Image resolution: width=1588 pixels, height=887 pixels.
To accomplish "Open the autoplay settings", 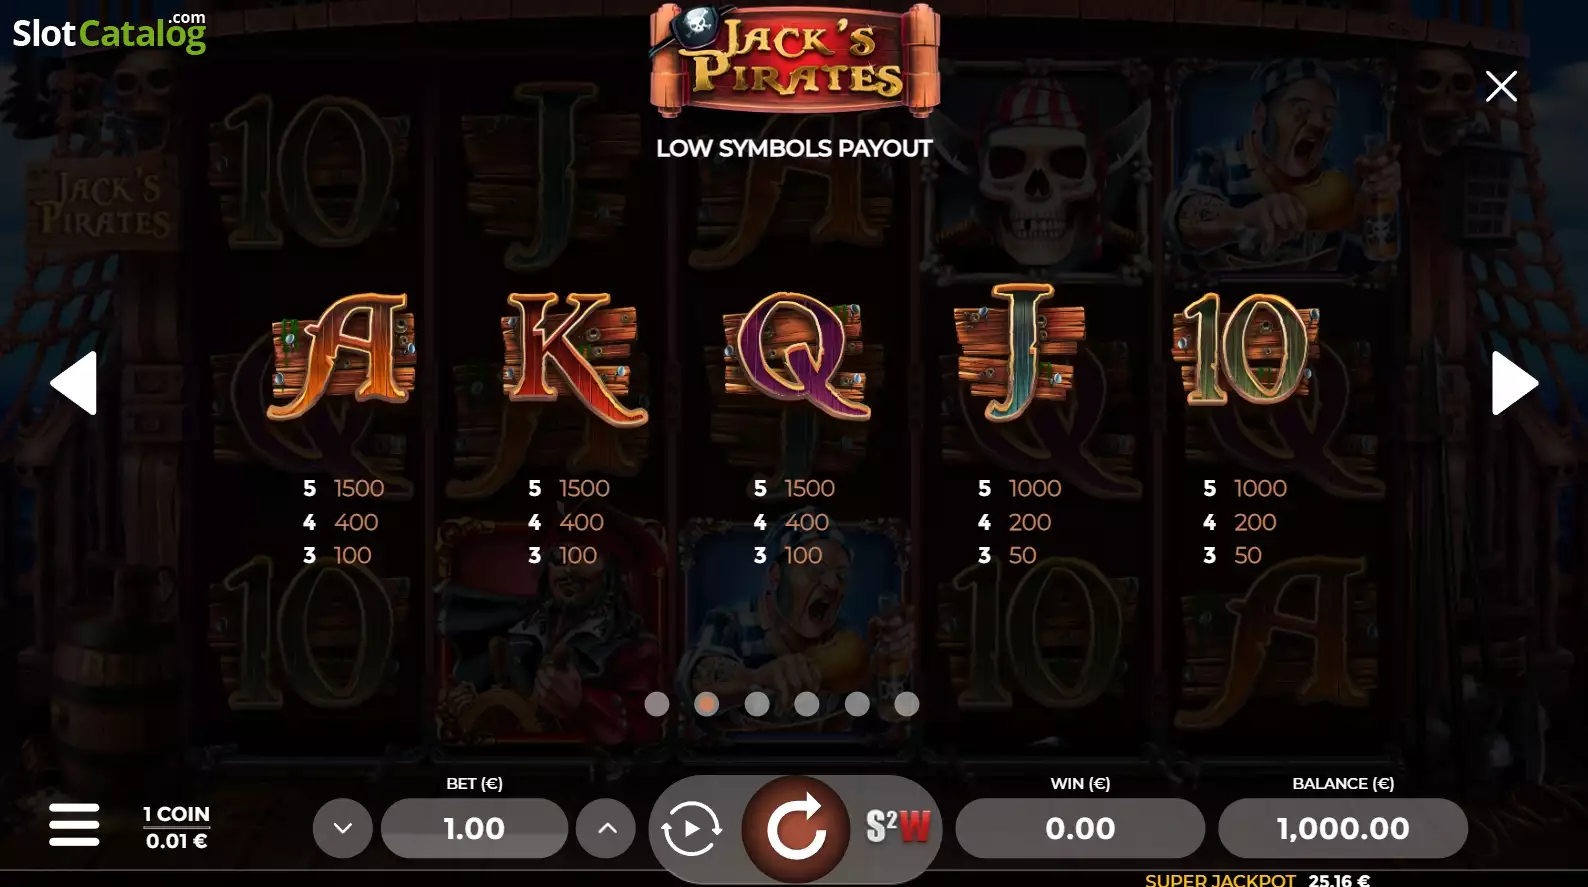I will (x=691, y=829).
